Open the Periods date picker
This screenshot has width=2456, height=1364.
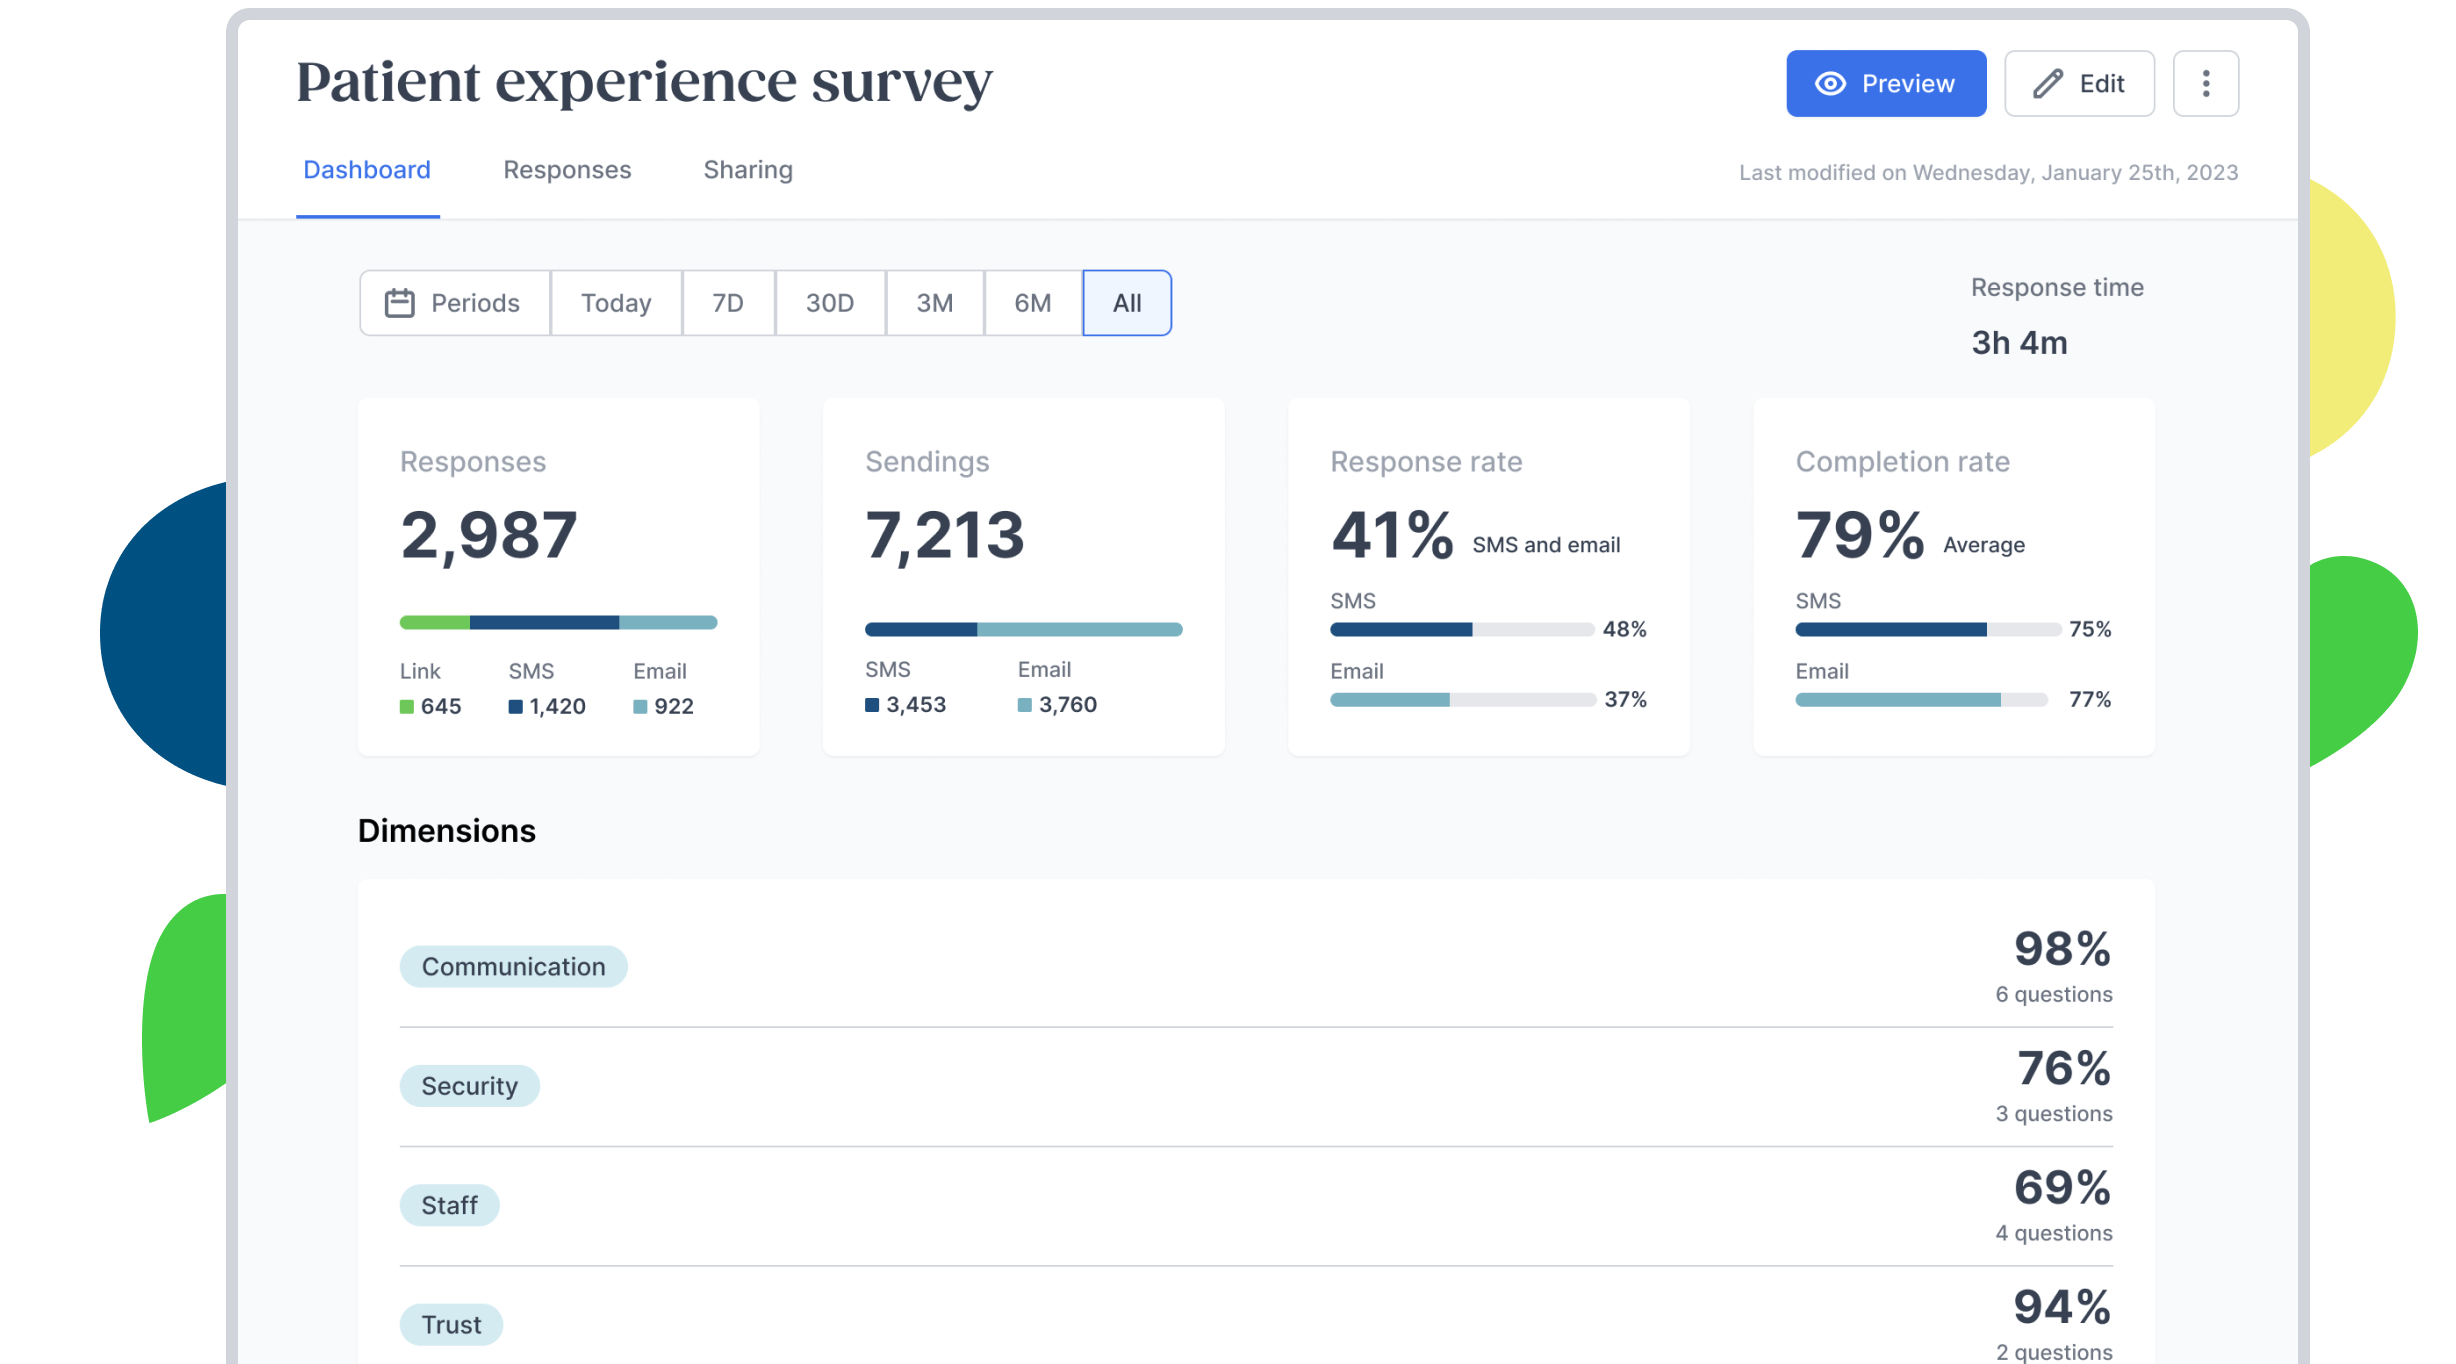point(474,303)
